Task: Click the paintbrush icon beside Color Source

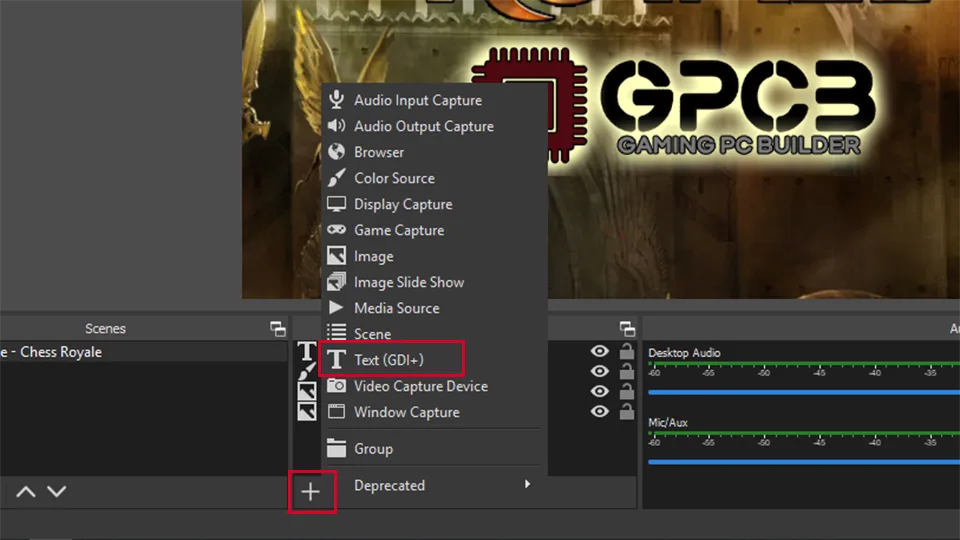Action: tap(336, 178)
